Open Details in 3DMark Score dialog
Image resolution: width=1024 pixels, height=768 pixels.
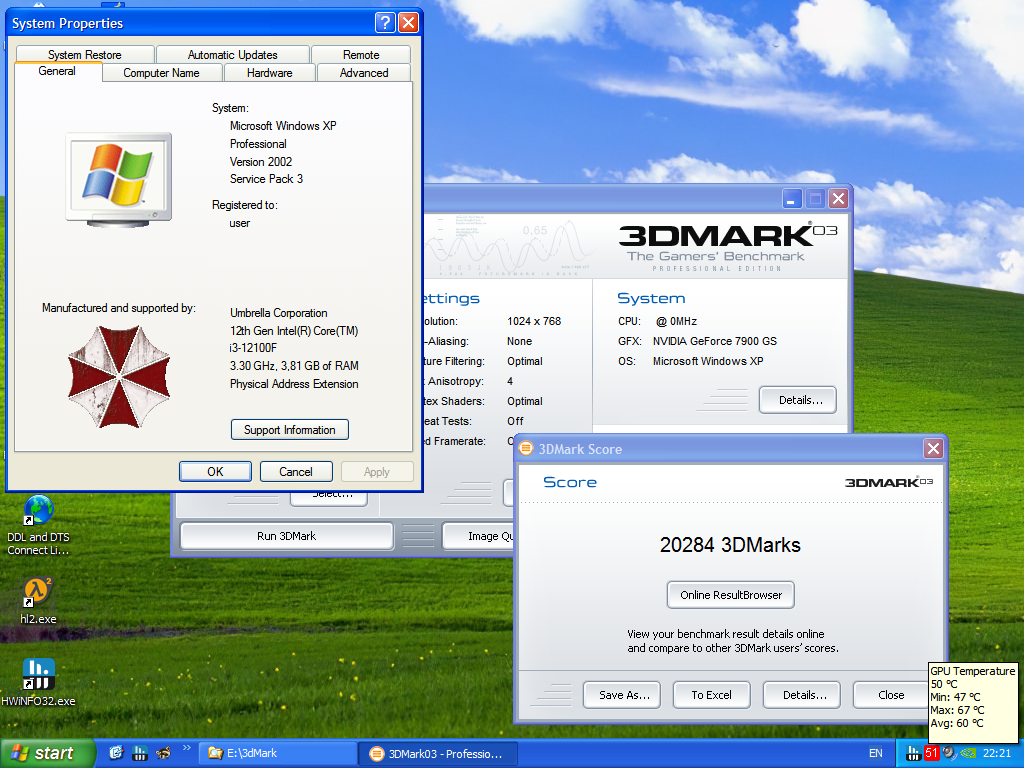[802, 695]
